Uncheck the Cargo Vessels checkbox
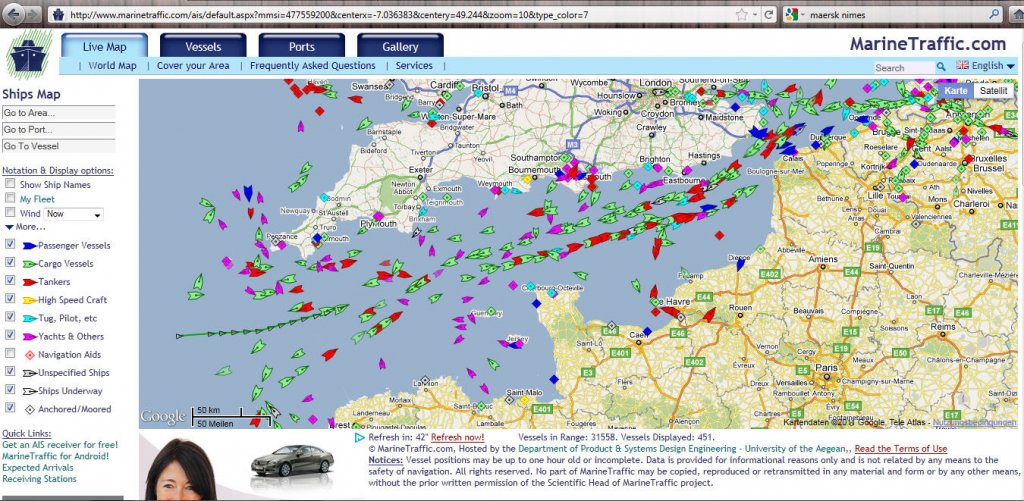The height and width of the screenshot is (501, 1024). coord(10,263)
